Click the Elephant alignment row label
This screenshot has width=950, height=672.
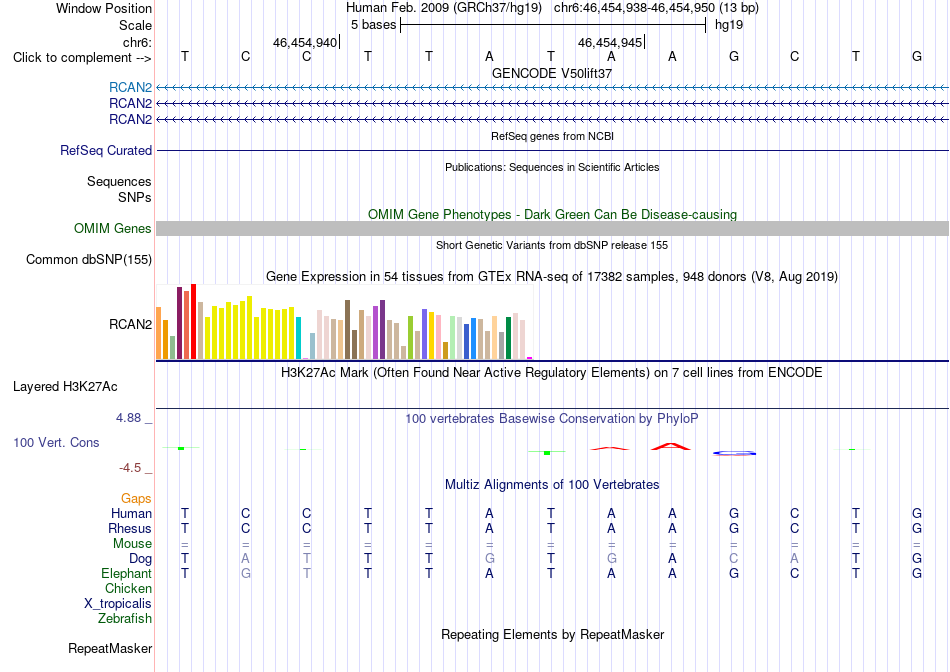(126, 573)
